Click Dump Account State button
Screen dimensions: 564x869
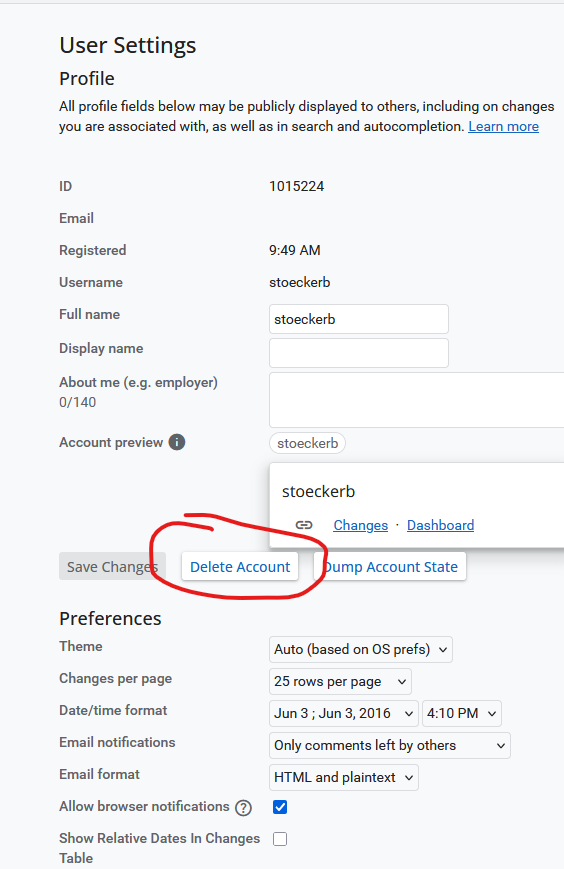pyautogui.click(x=390, y=566)
